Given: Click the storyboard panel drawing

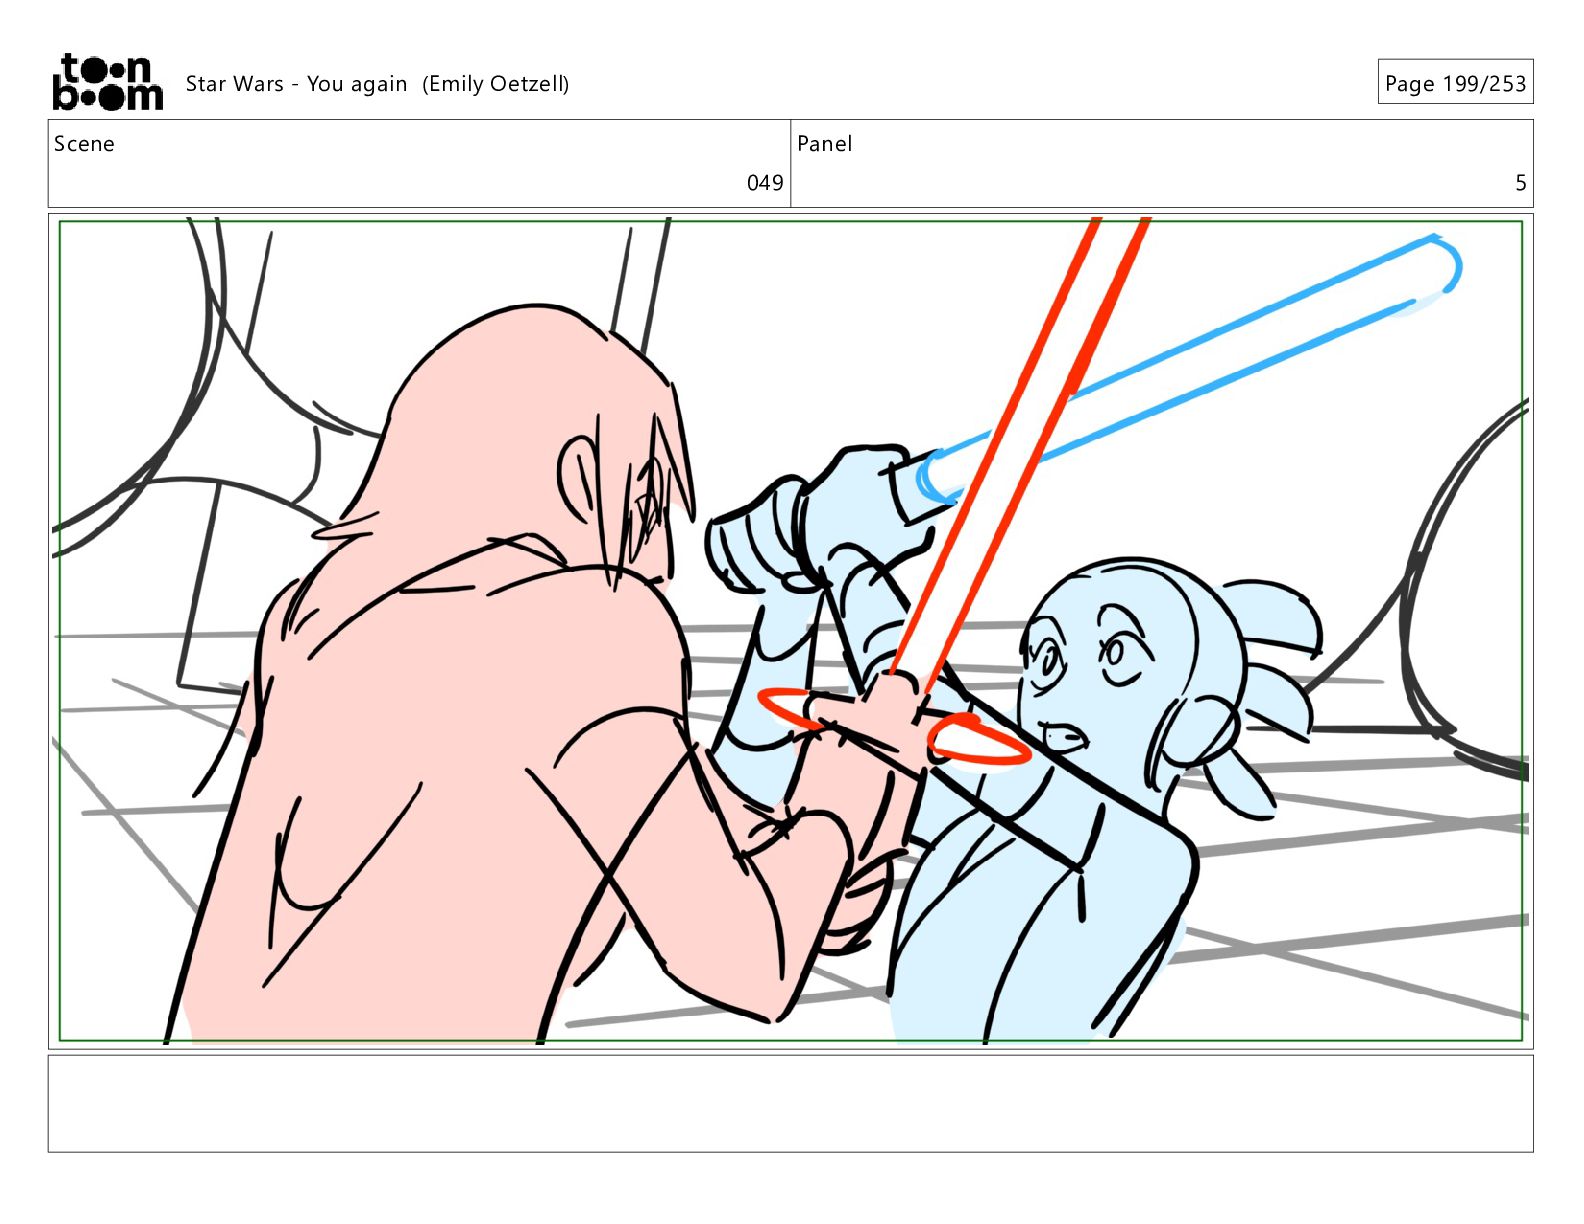Looking at the screenshot, I should 791,631.
